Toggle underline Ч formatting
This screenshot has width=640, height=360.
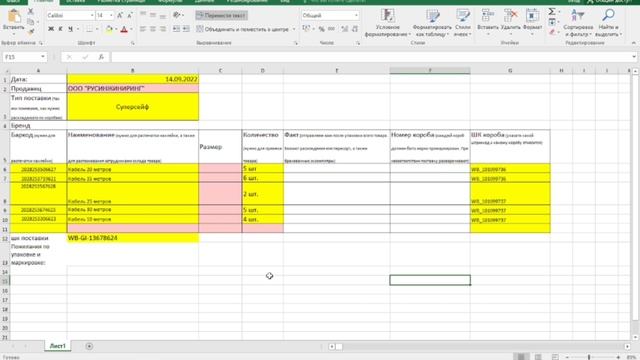(x=70, y=29)
